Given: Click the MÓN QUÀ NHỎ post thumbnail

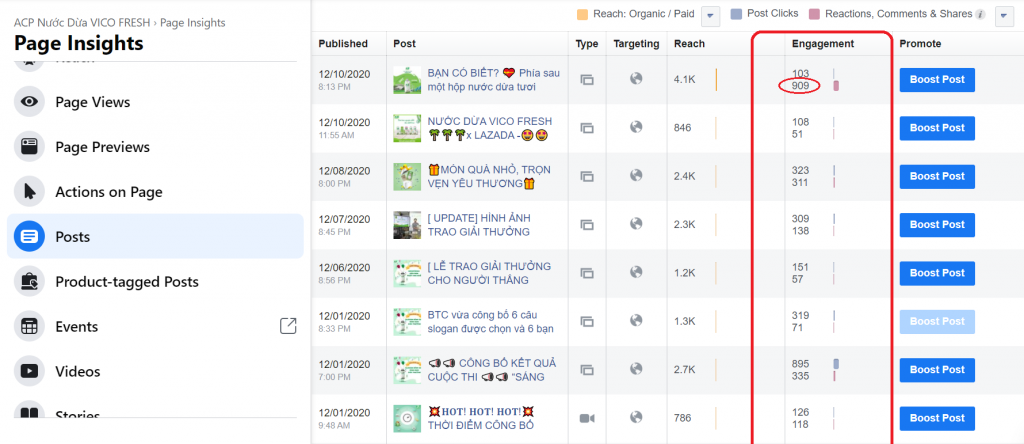Looking at the screenshot, I should click(406, 176).
